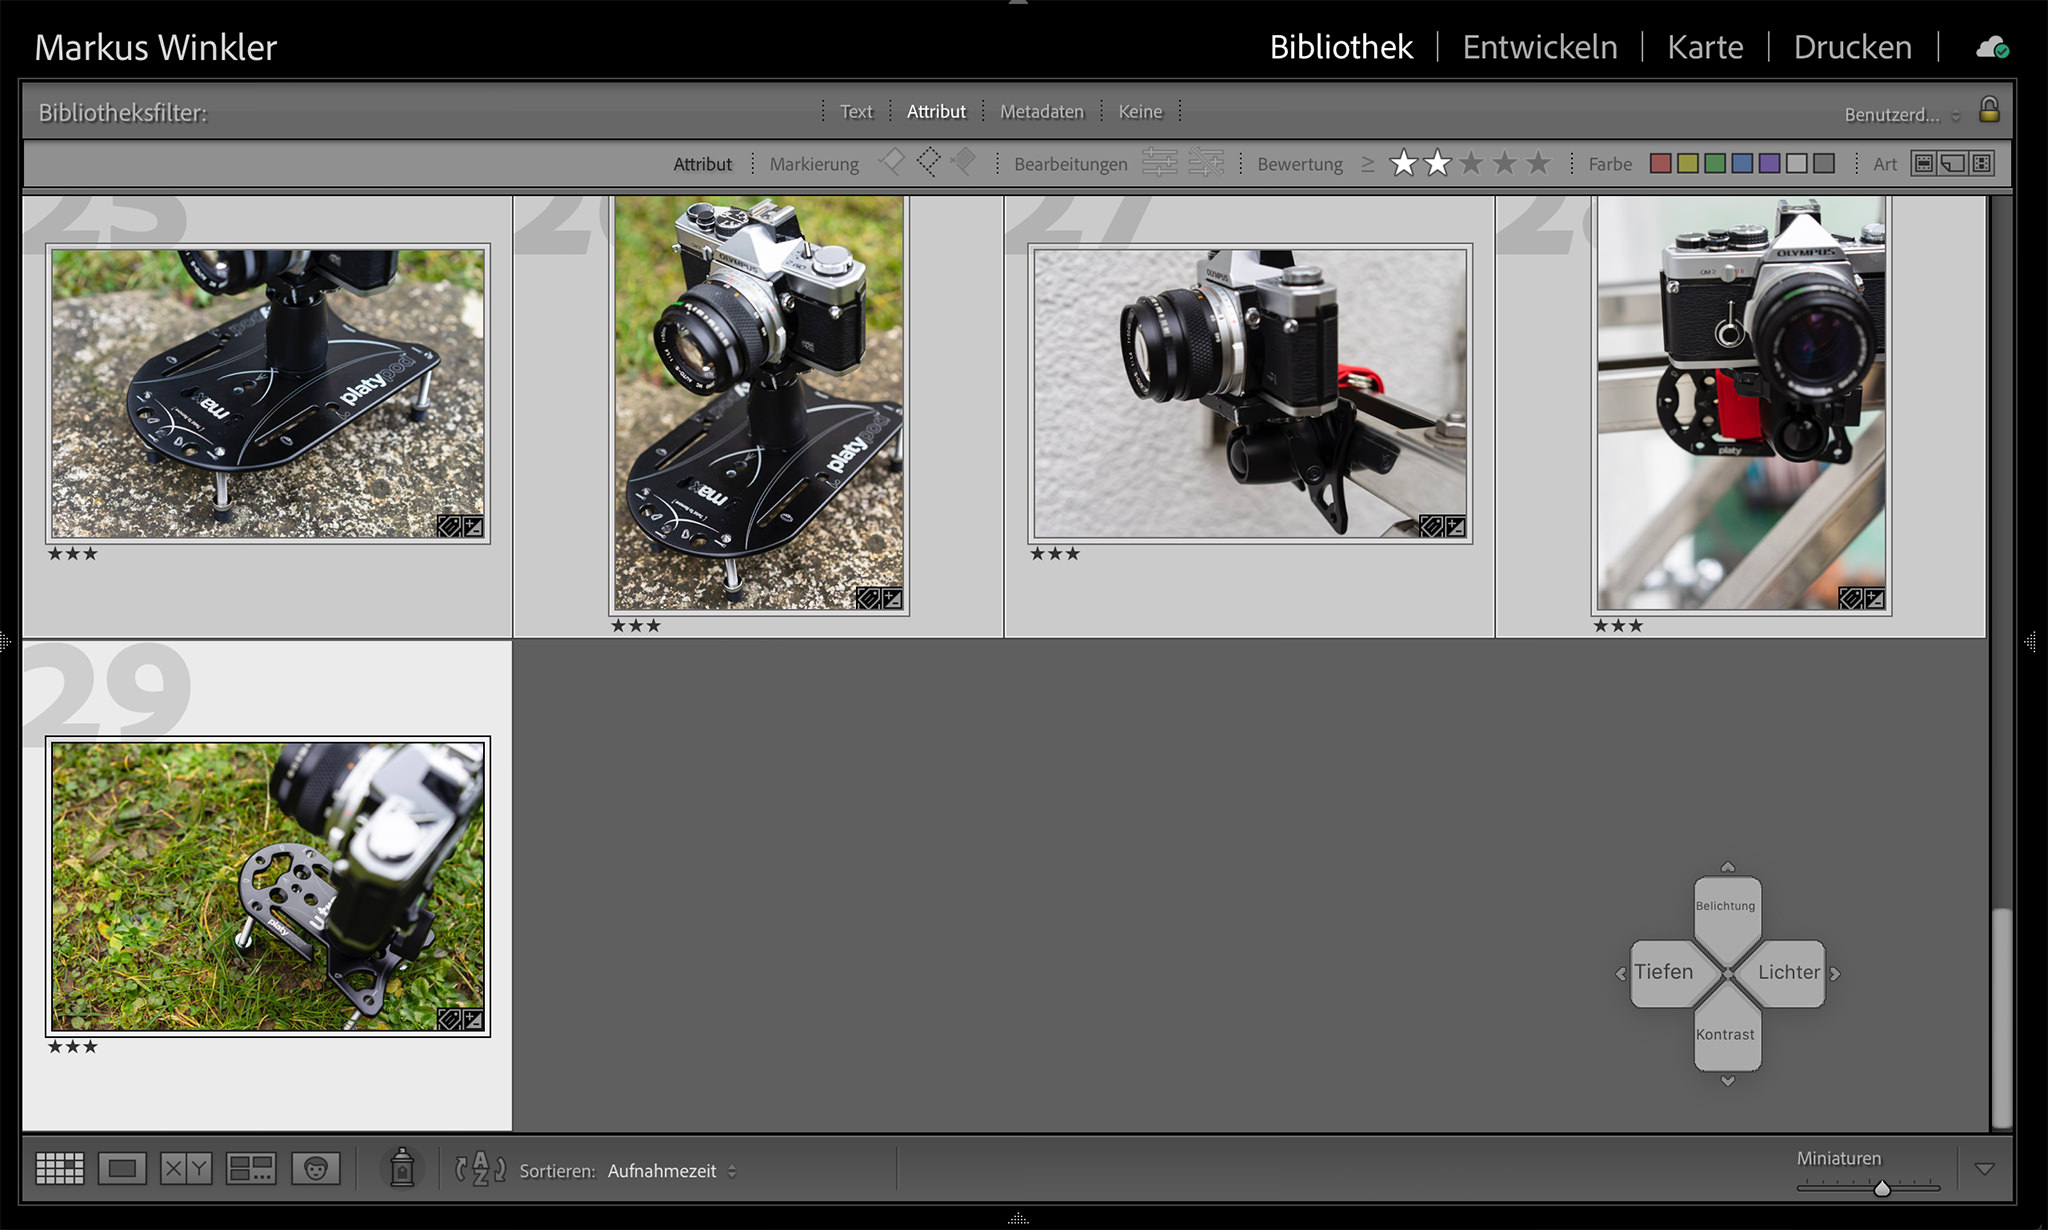Switch to Karte module
This screenshot has width=2048, height=1230.
point(1705,47)
